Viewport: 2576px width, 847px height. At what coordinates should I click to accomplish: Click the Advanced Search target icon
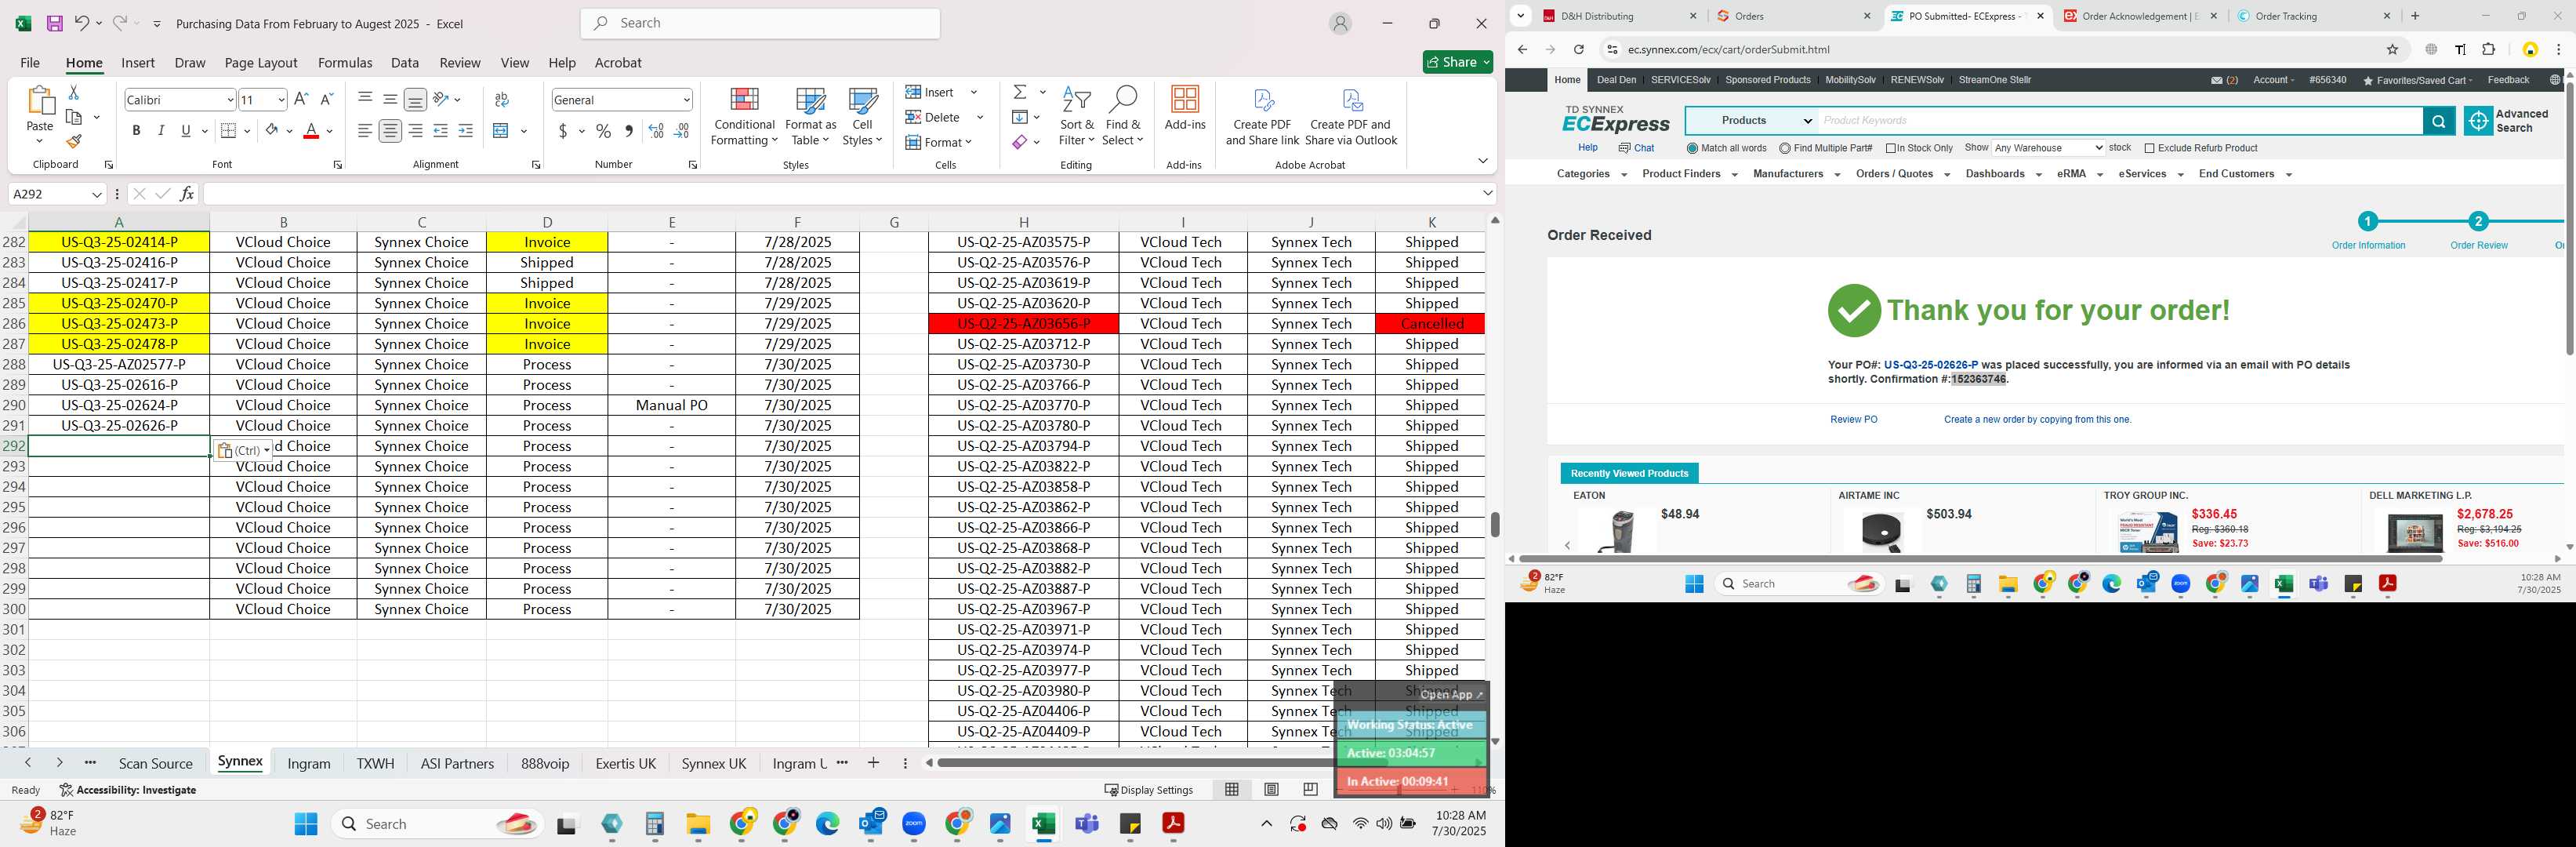click(2477, 121)
